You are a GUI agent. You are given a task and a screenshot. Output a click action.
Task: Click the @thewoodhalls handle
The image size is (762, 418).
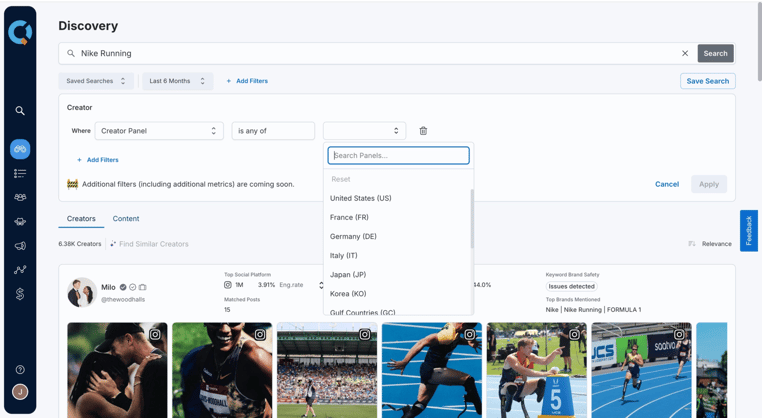[x=123, y=299]
